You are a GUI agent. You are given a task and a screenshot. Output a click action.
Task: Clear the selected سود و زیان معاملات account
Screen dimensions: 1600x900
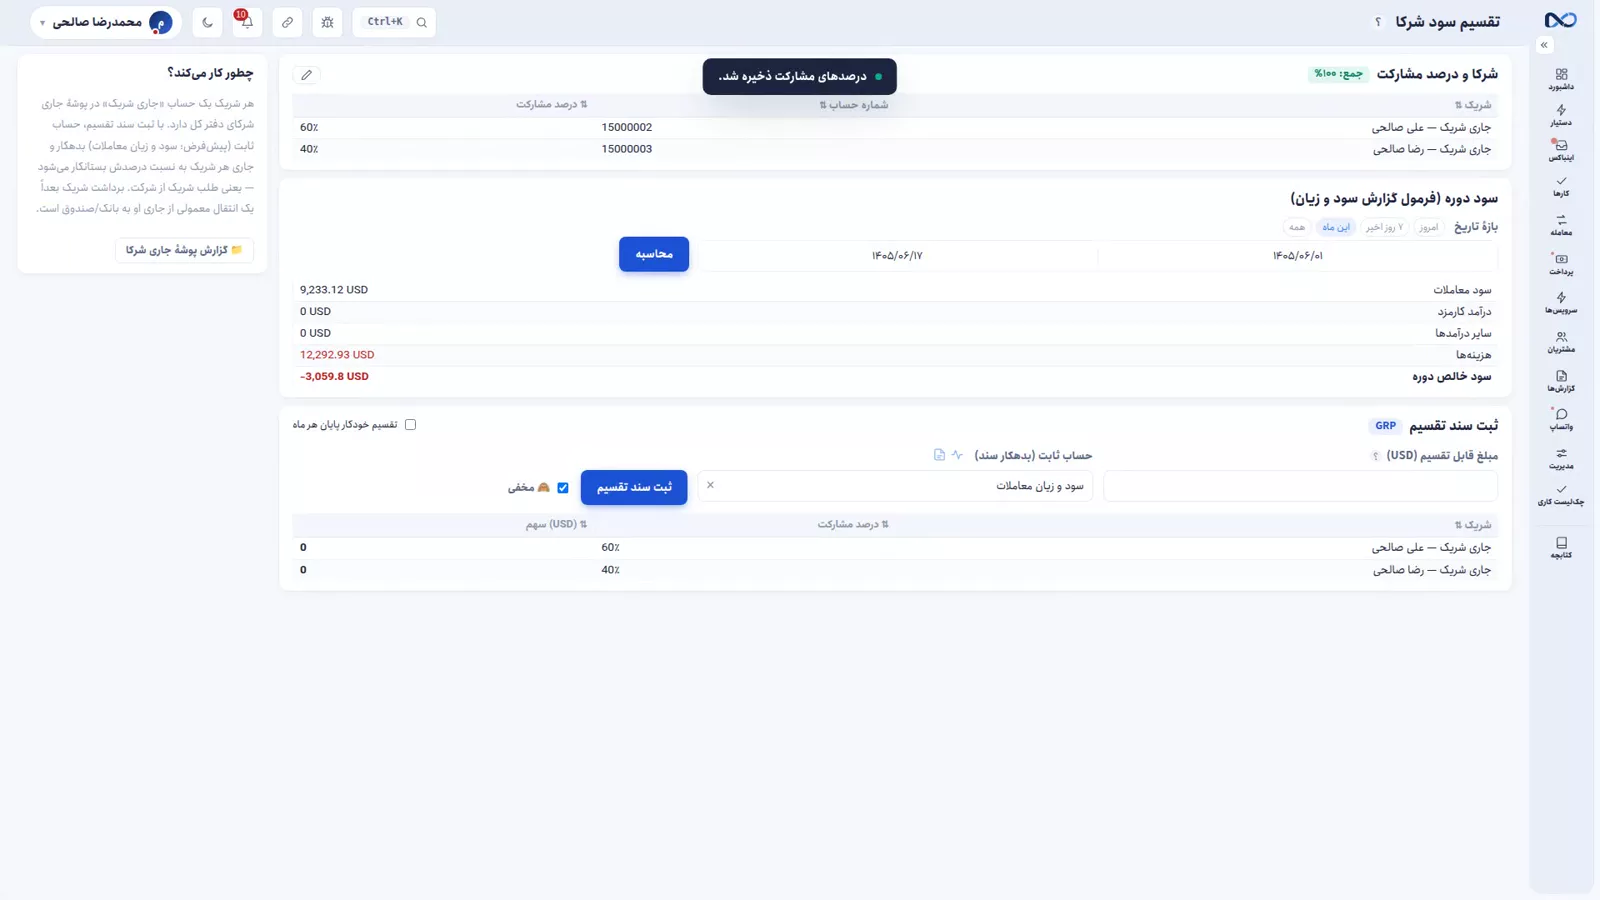pyautogui.click(x=710, y=485)
